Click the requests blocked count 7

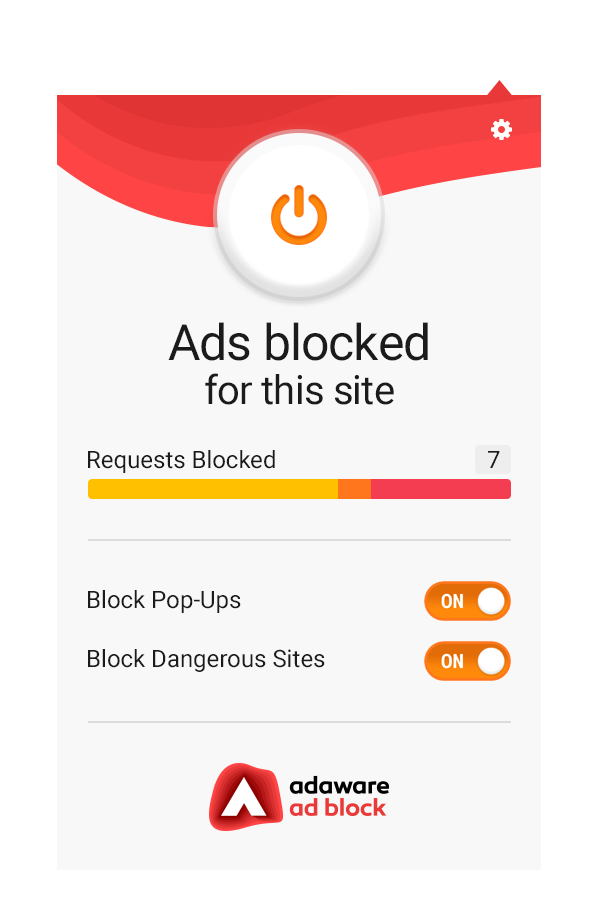(x=493, y=459)
